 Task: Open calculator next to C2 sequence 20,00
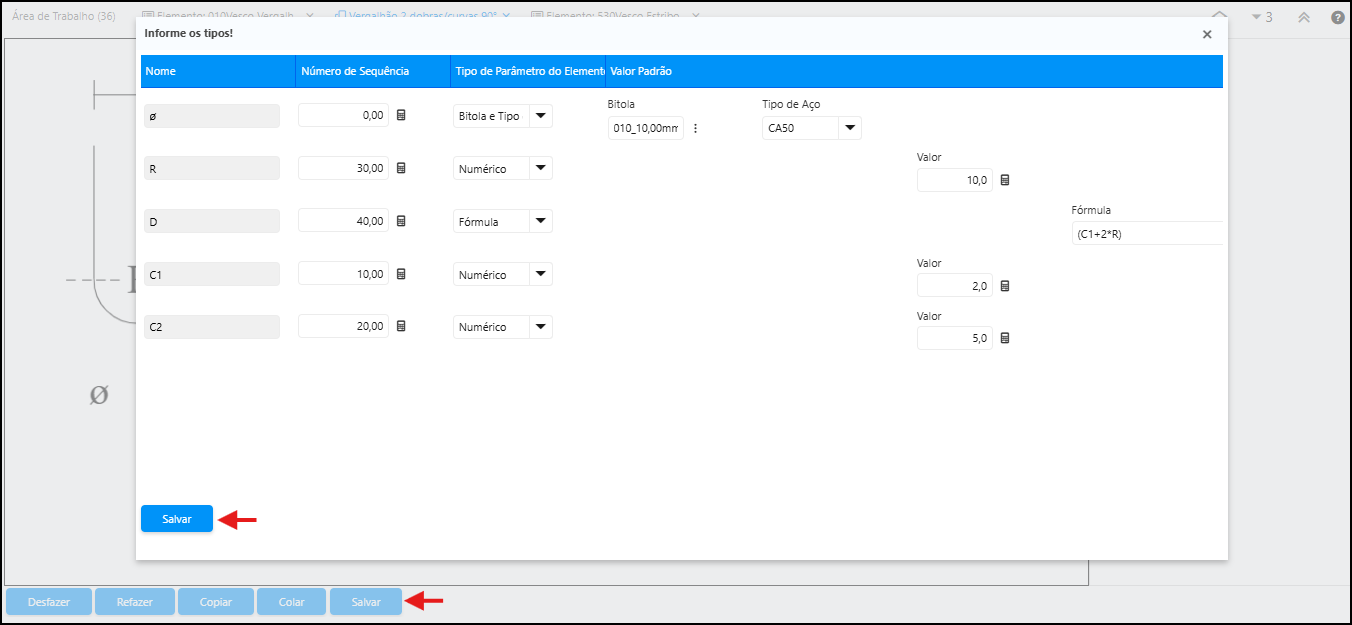coord(401,326)
